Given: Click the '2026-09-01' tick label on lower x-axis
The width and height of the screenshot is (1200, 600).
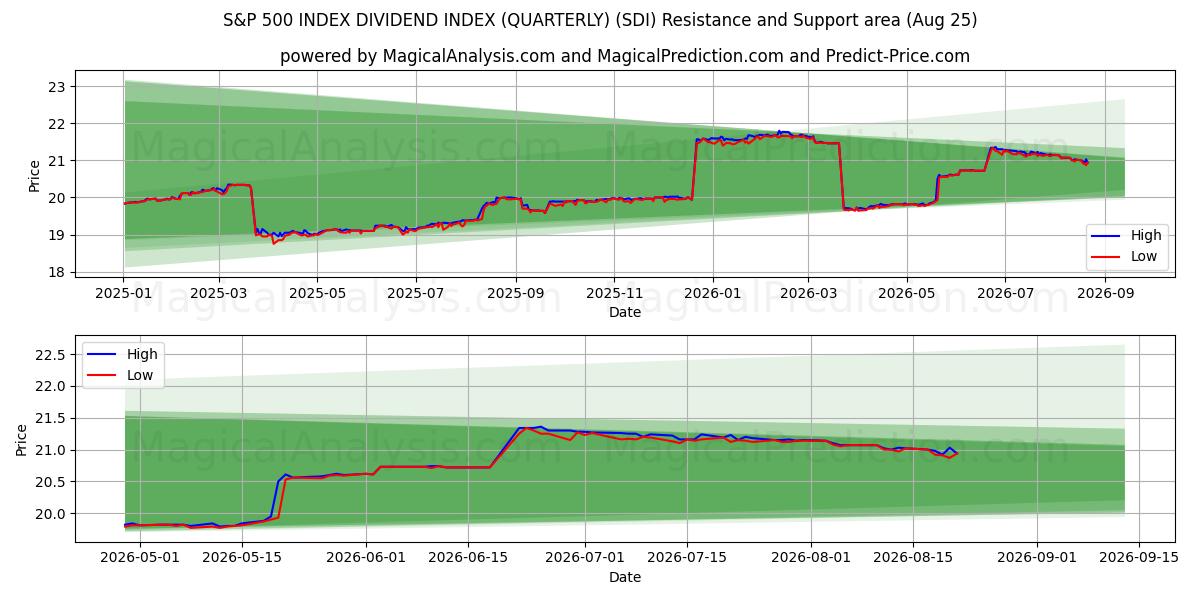Looking at the screenshot, I should (x=1037, y=559).
